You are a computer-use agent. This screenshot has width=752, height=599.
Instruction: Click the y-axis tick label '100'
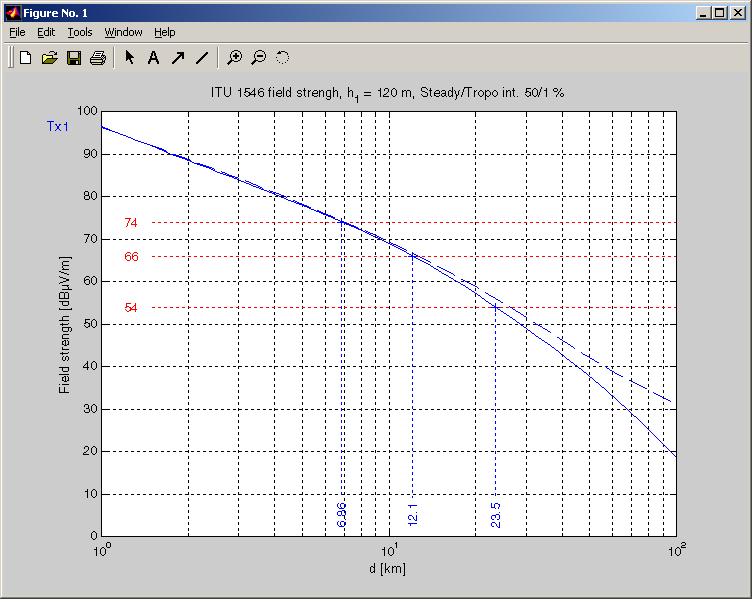[87, 111]
